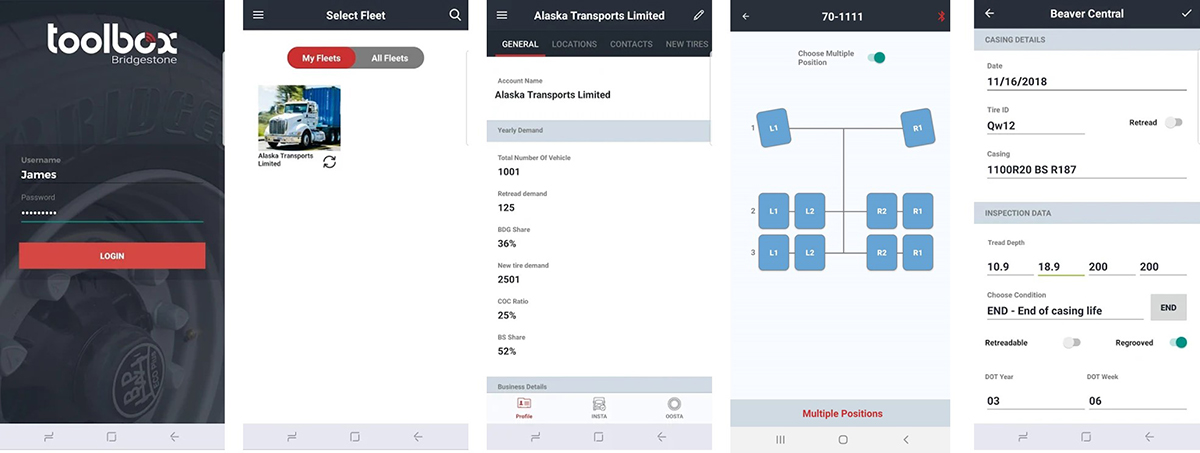
Task: Switch to the Locations tab
Action: tap(574, 44)
